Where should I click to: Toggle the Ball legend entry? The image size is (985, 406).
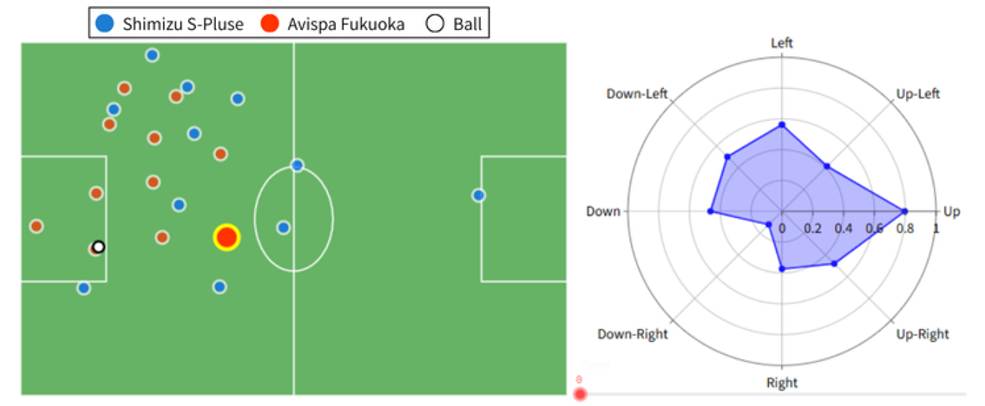pyautogui.click(x=455, y=23)
